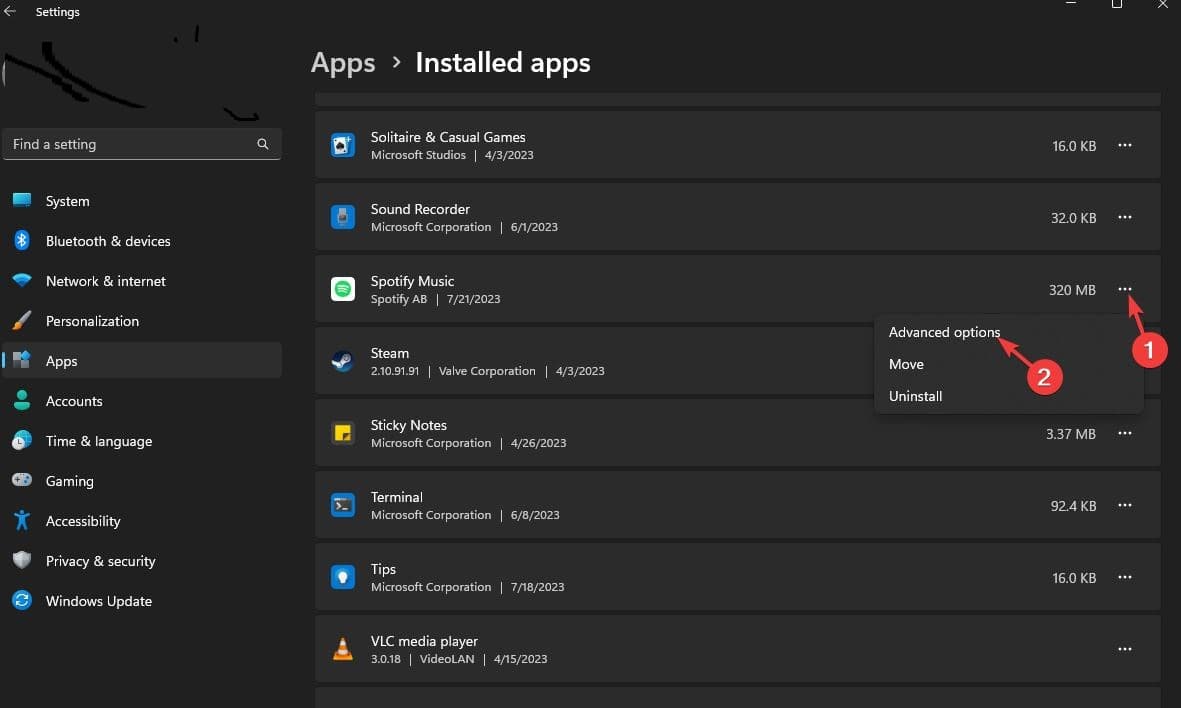Open the three-dot menu for Spotify Music

tap(1125, 288)
